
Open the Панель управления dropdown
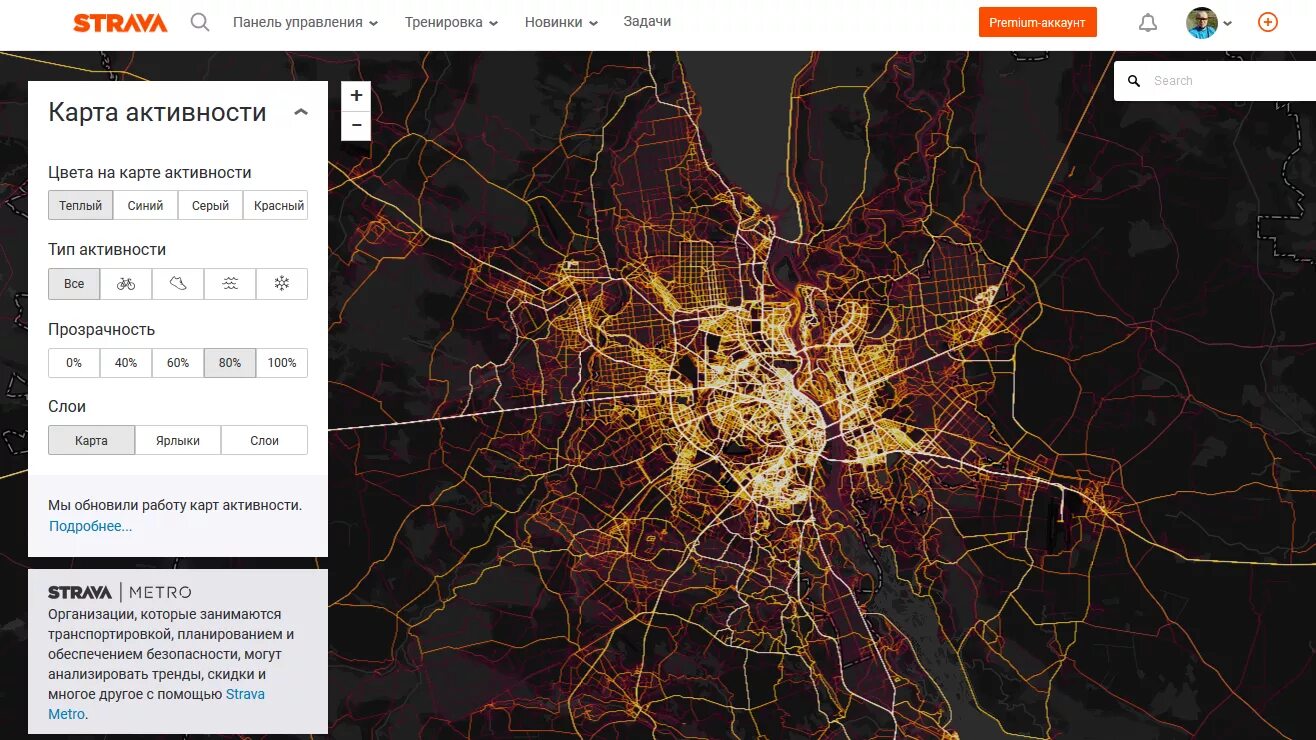305,22
